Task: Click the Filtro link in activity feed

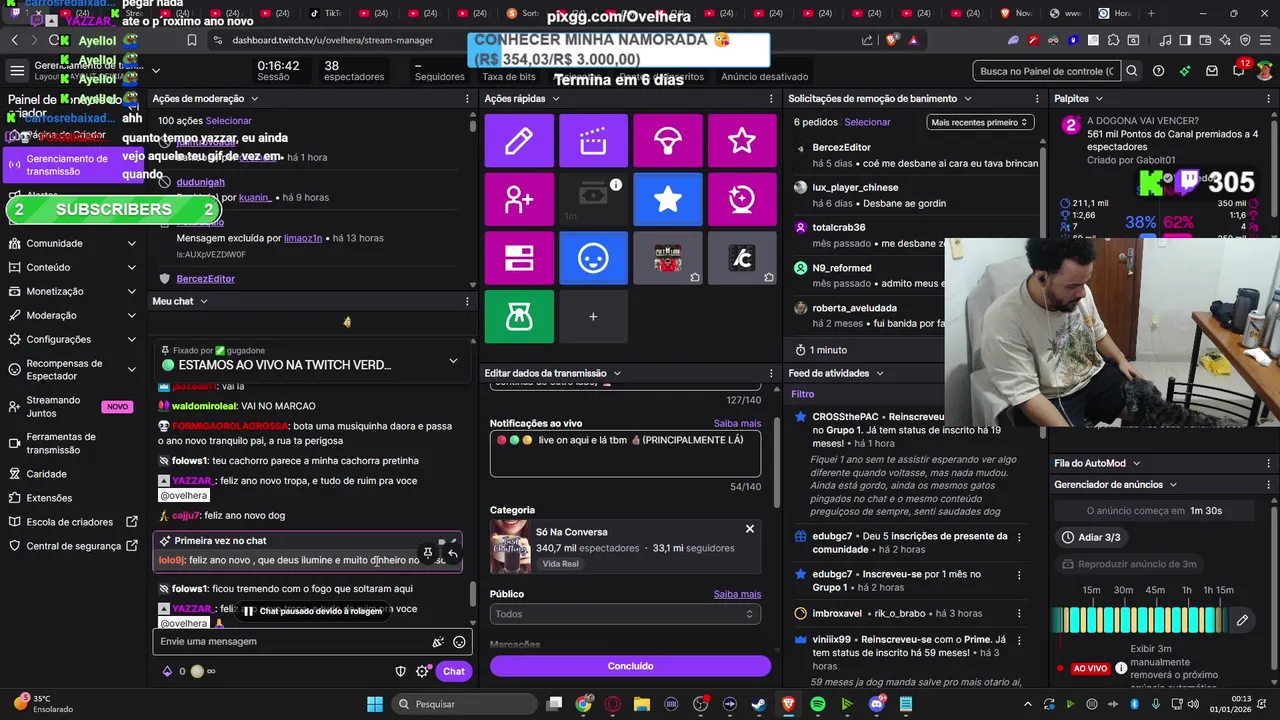Action: 803,394
